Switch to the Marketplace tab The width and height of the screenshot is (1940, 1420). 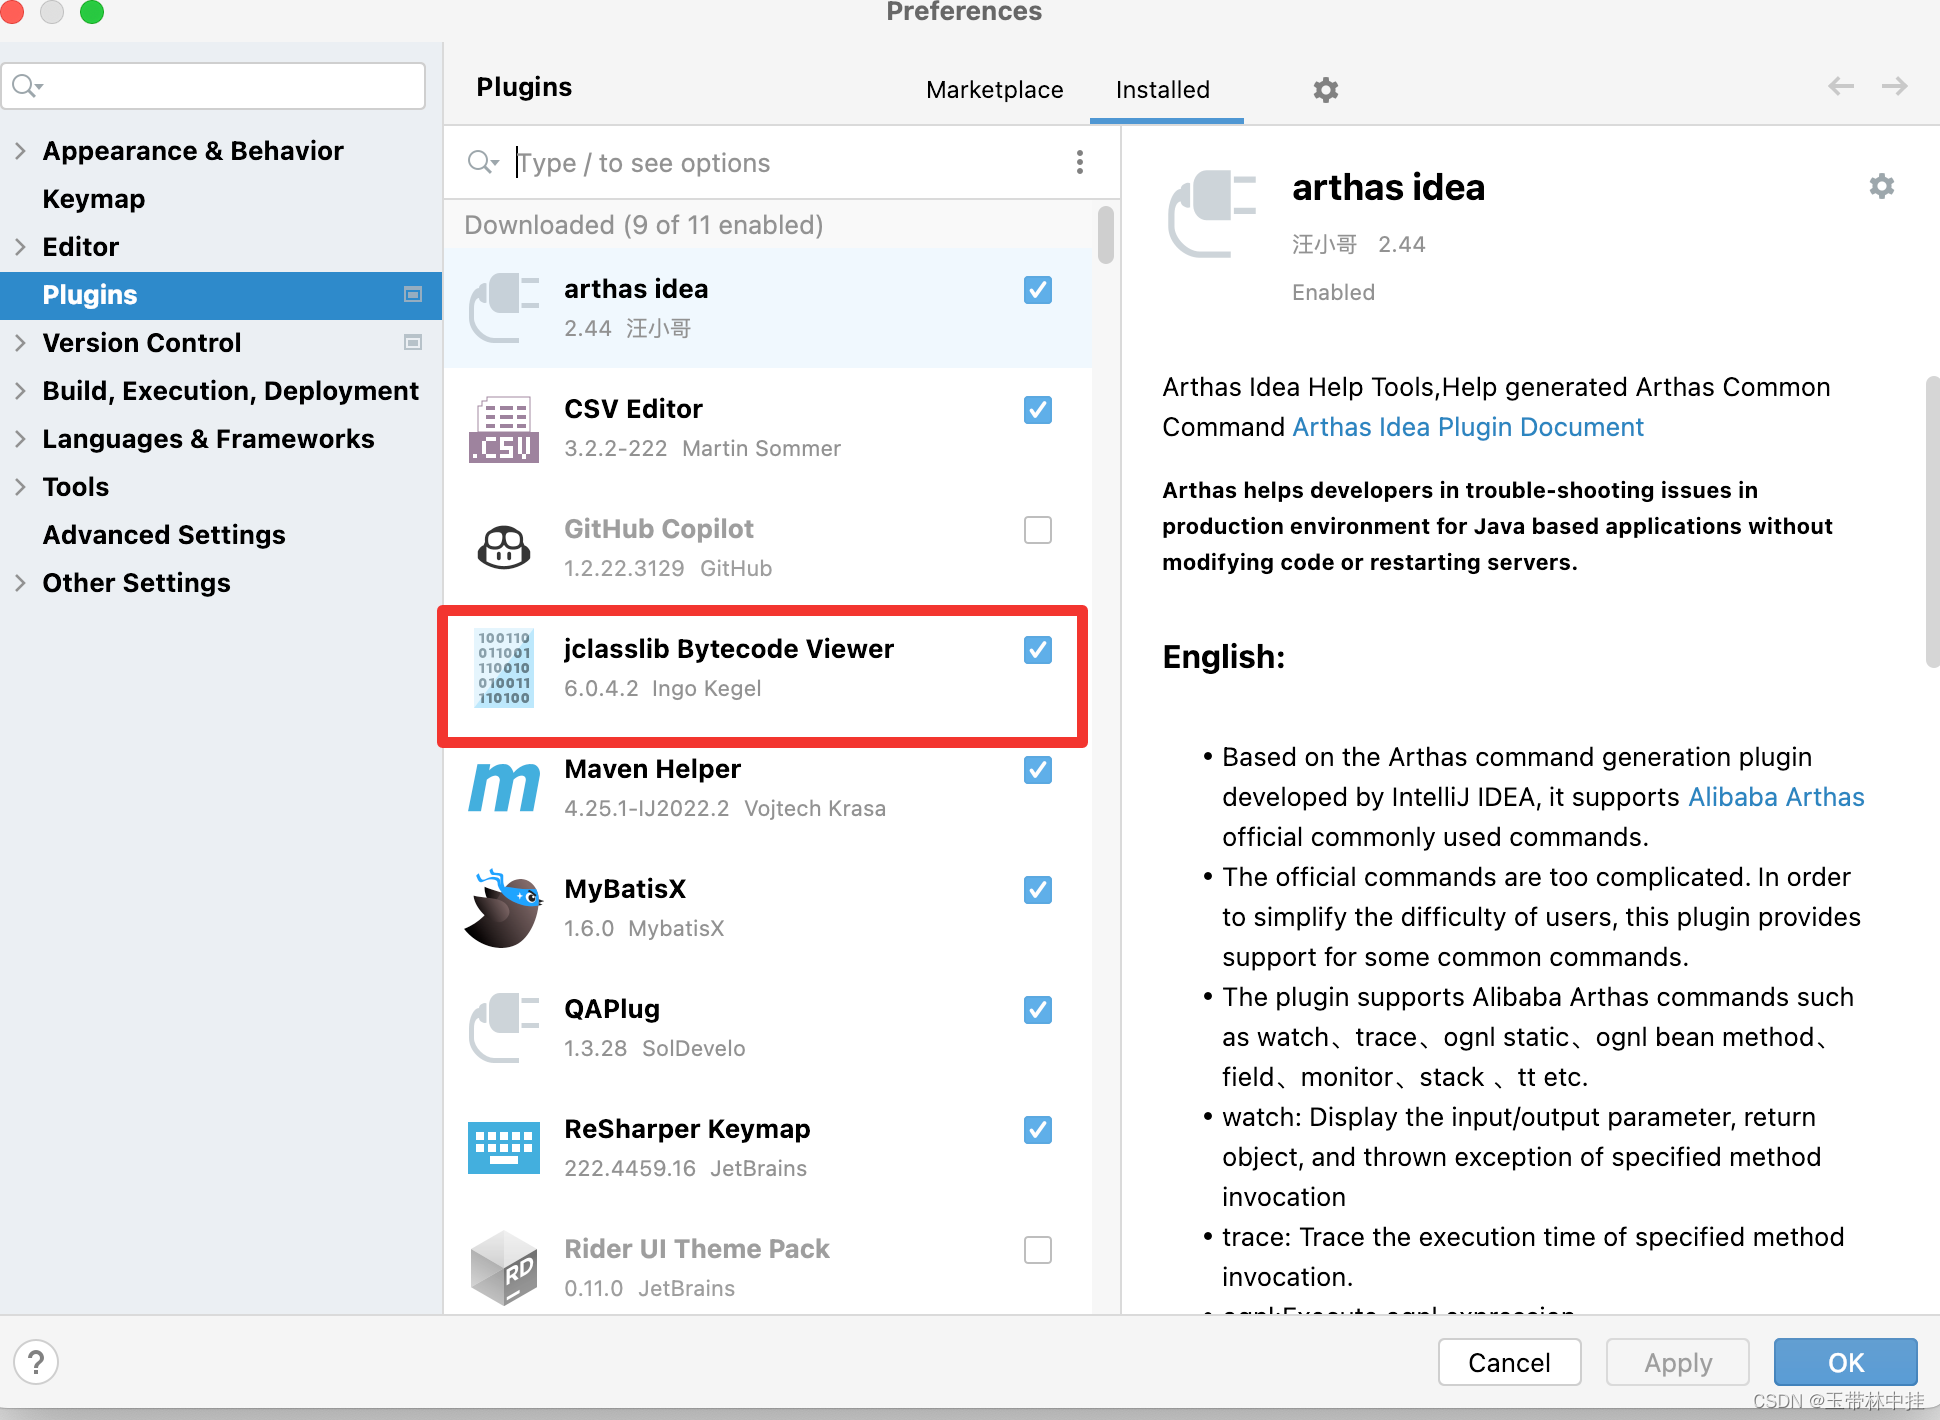click(x=994, y=90)
